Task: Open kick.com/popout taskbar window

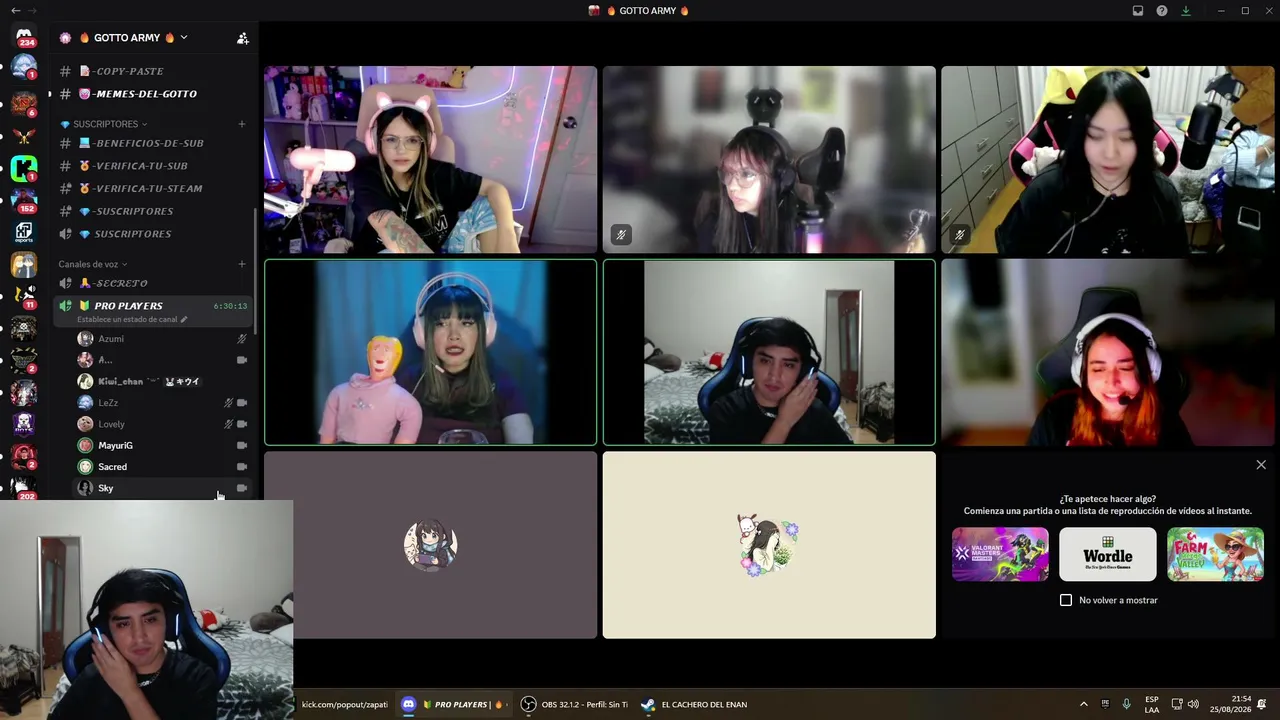Action: [345, 704]
